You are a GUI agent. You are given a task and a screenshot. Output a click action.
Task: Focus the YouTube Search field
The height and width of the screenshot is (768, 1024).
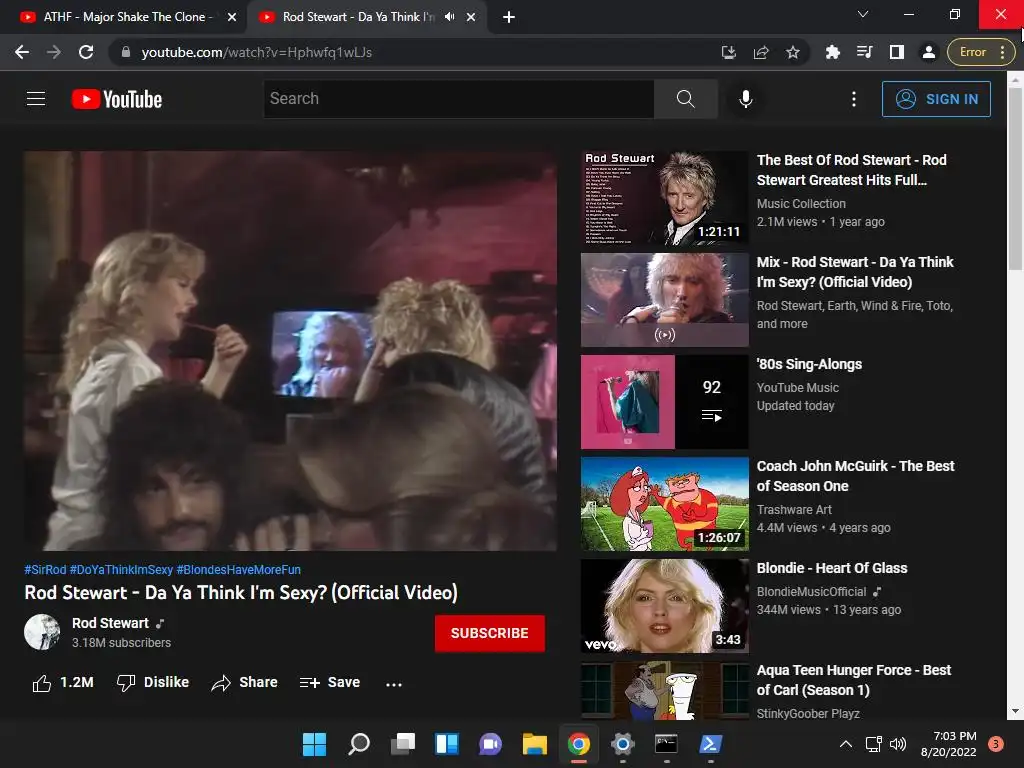[x=459, y=99]
